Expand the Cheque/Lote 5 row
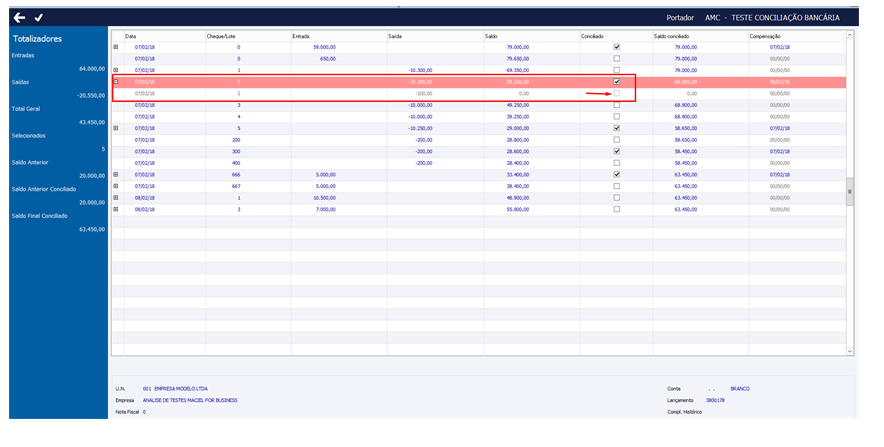The image size is (884, 447). coord(116,128)
